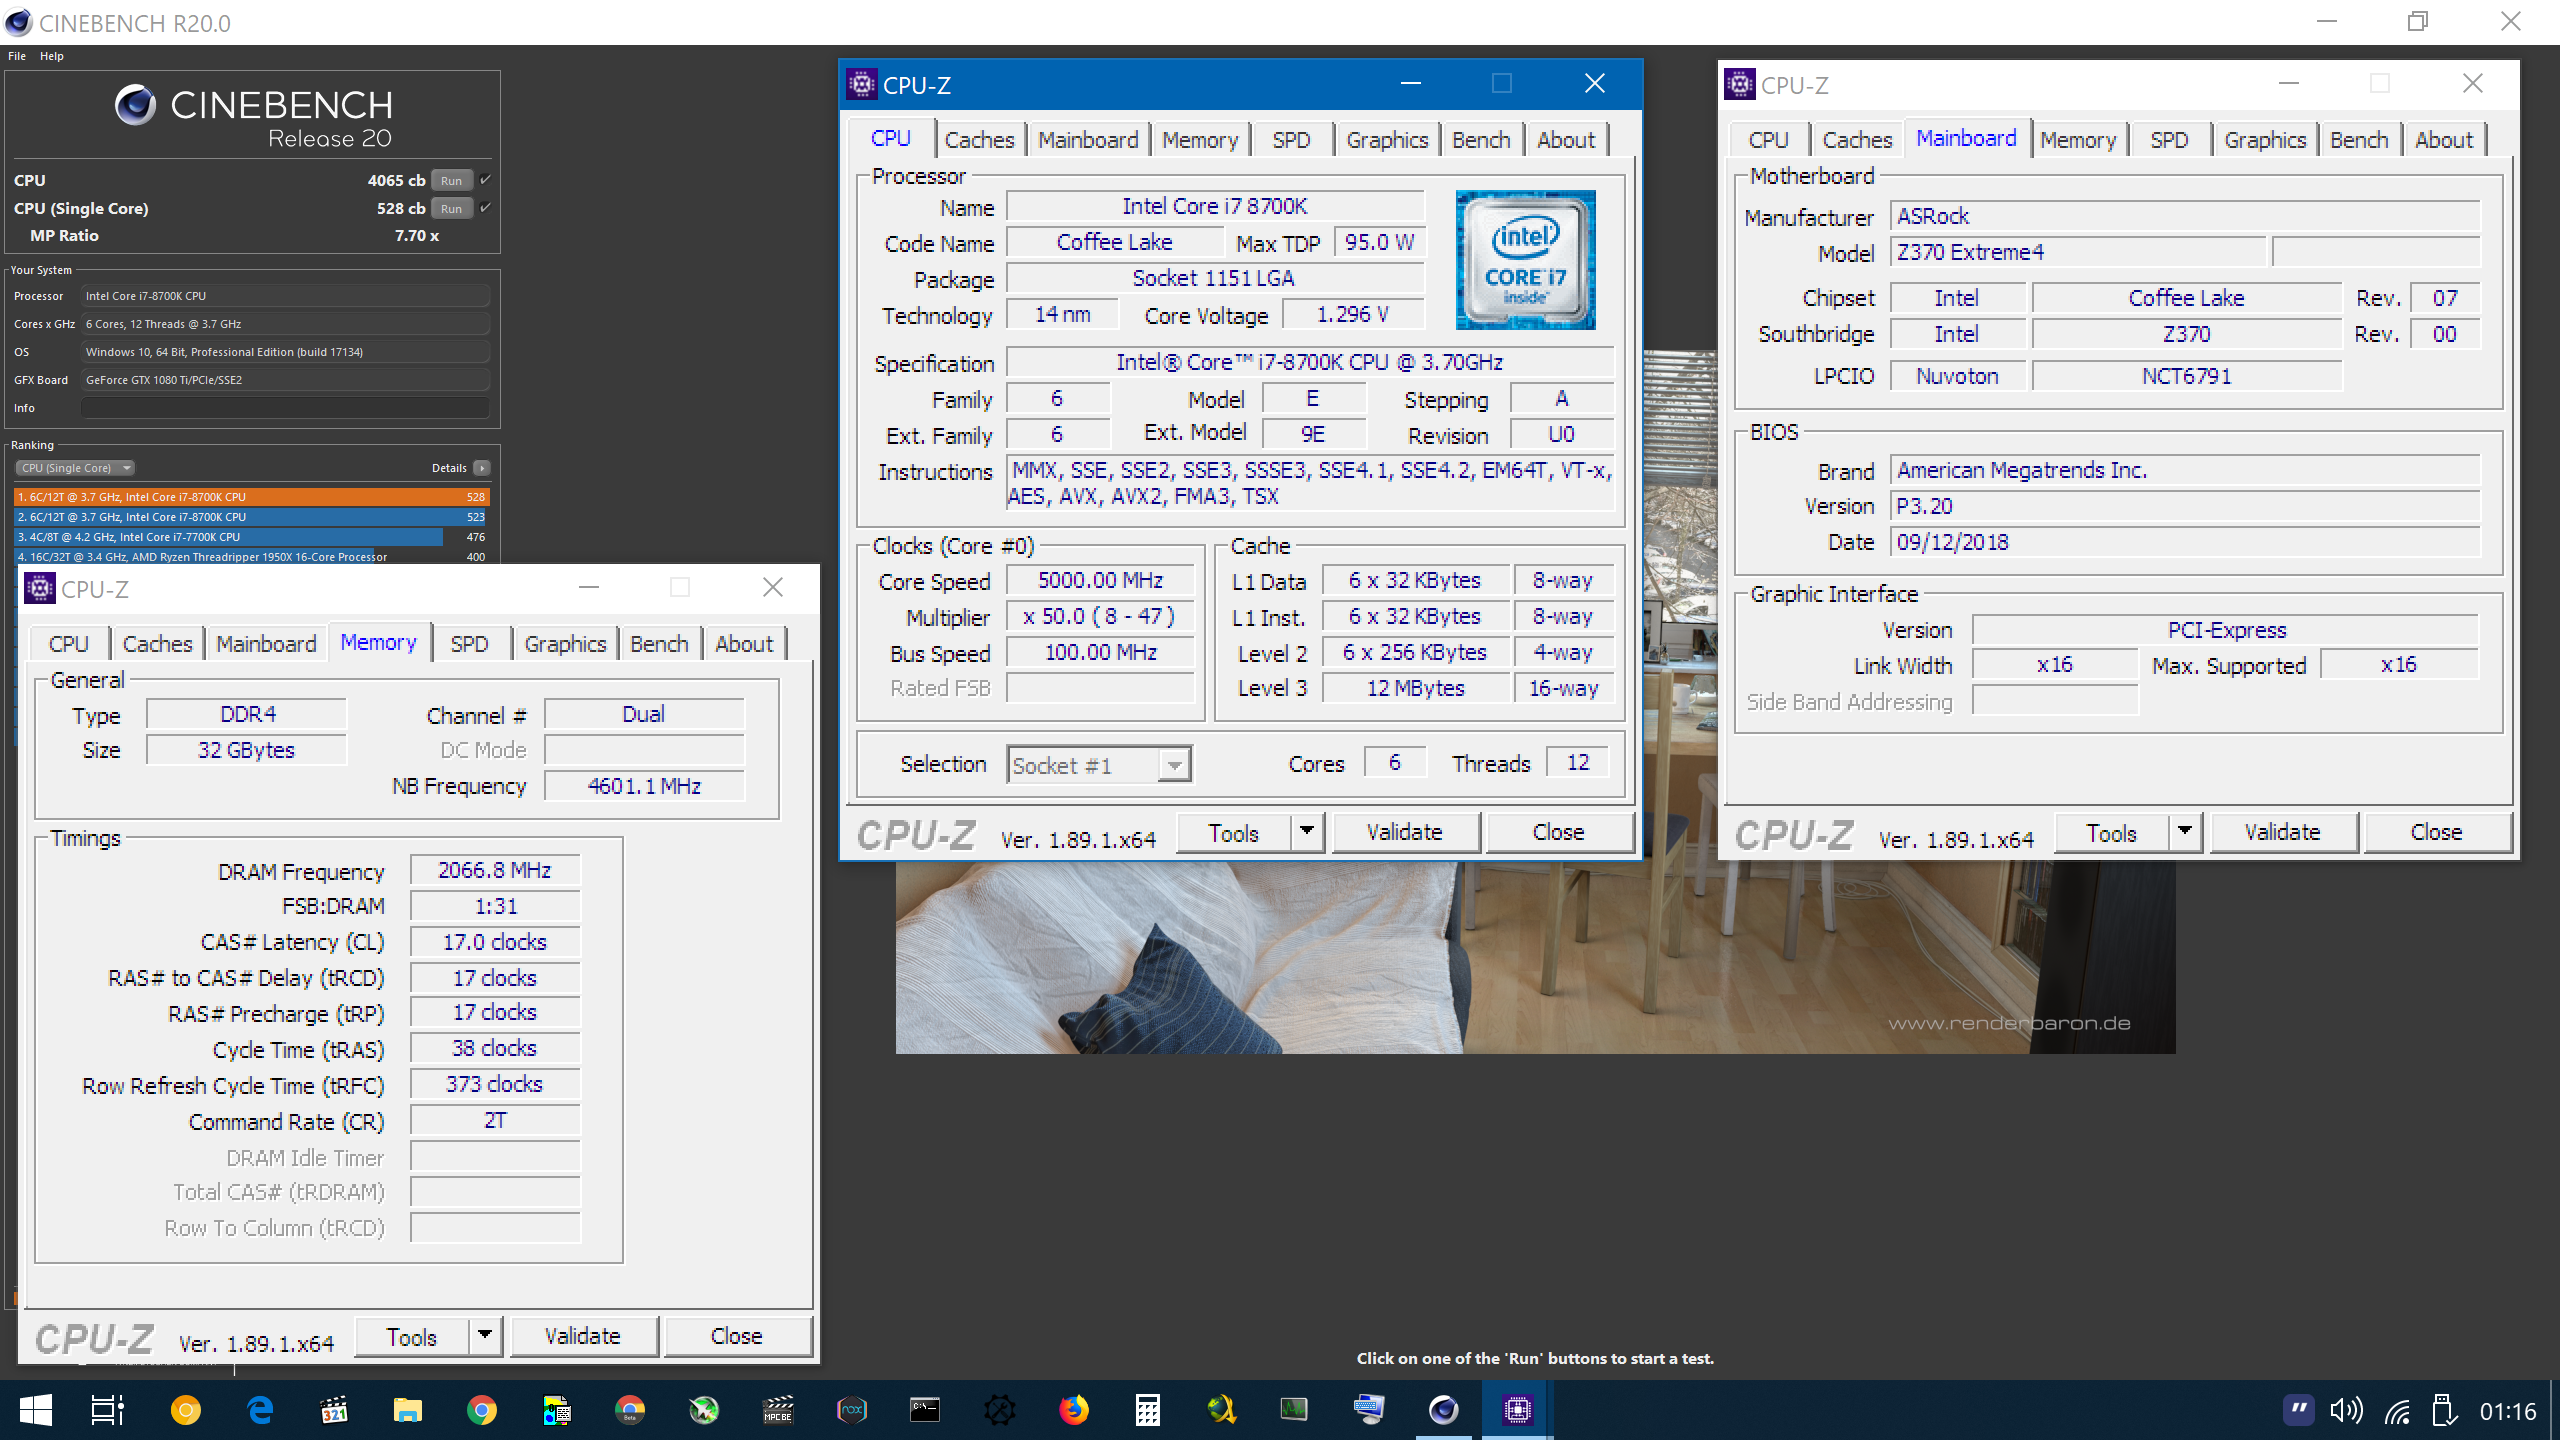Open Microsoft Edge from the taskbar

point(260,1410)
